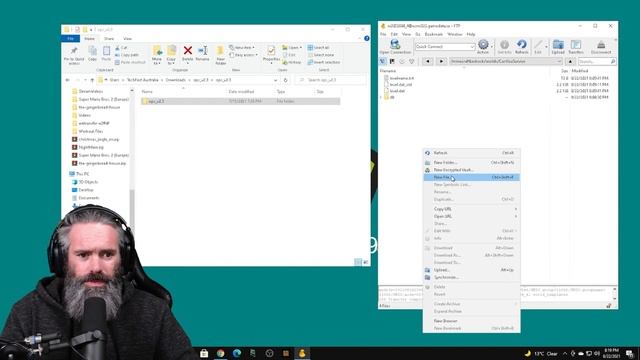Image resolution: width=640 pixels, height=360 pixels.
Task: Open the Action gear menu in Cyberduck
Action: pos(483,47)
